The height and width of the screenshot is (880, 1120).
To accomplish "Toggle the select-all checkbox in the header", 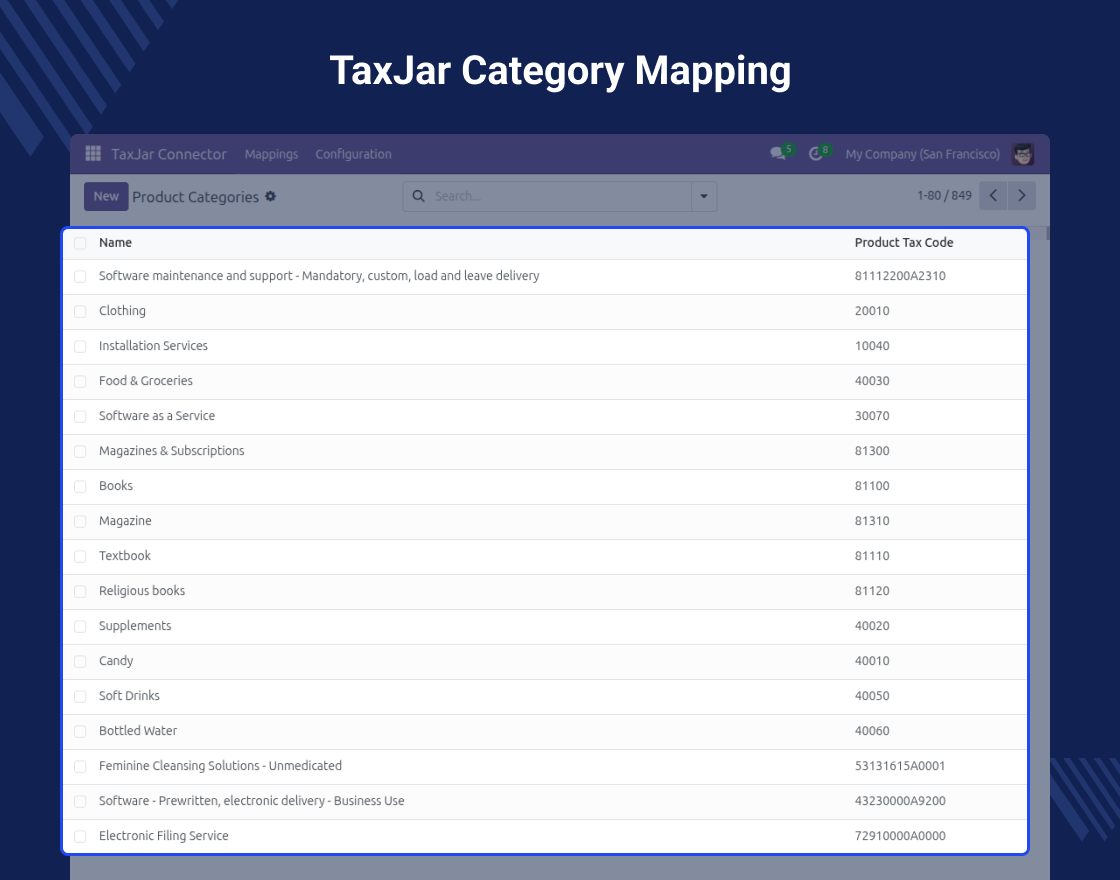I will click(80, 243).
